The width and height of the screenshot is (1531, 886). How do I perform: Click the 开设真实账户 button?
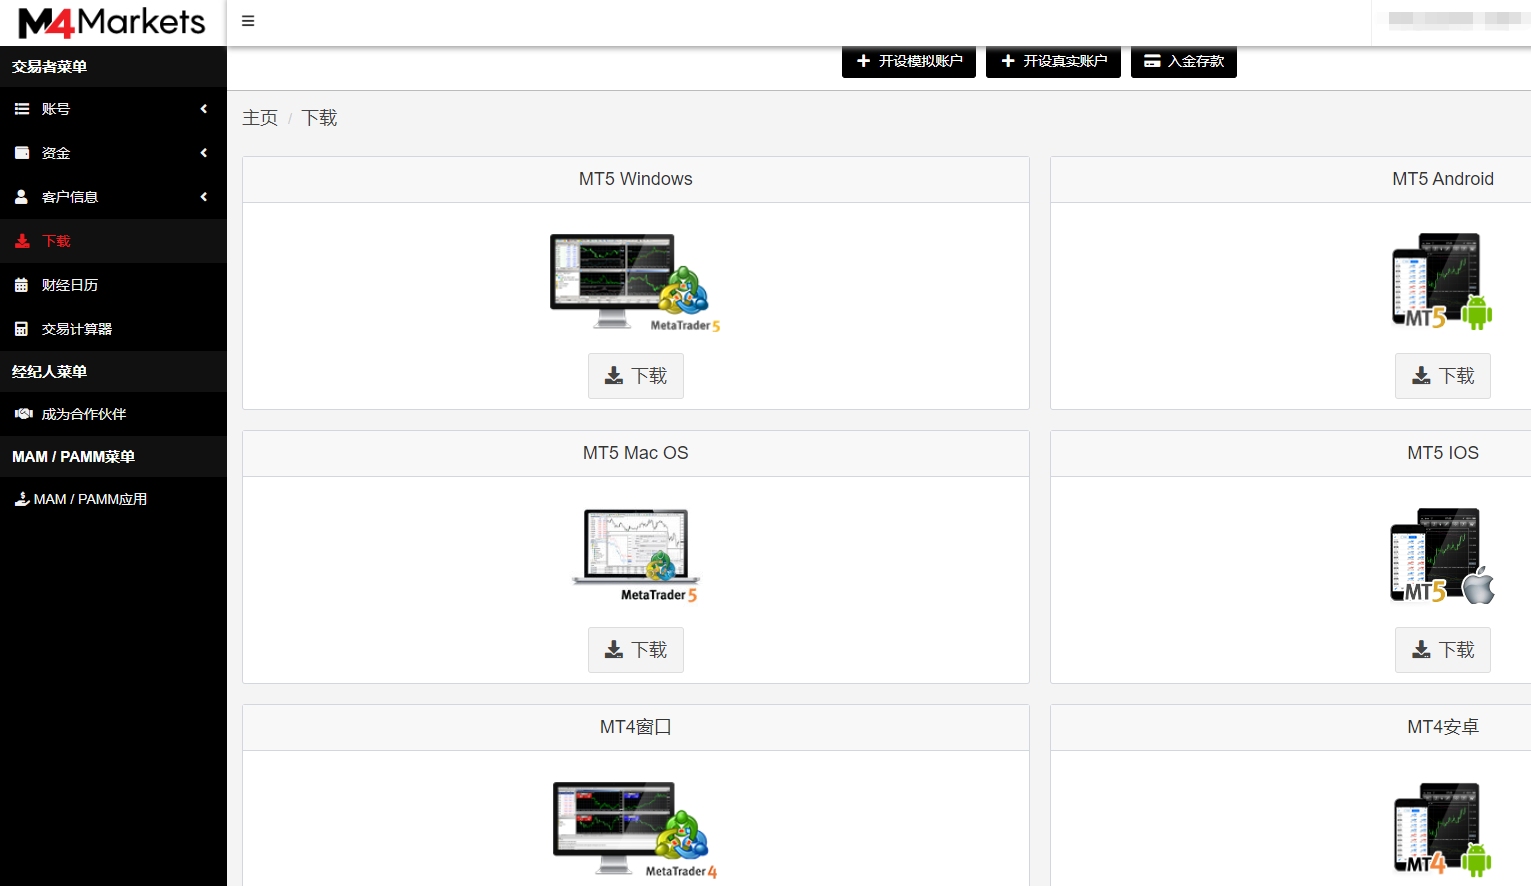pos(1053,61)
